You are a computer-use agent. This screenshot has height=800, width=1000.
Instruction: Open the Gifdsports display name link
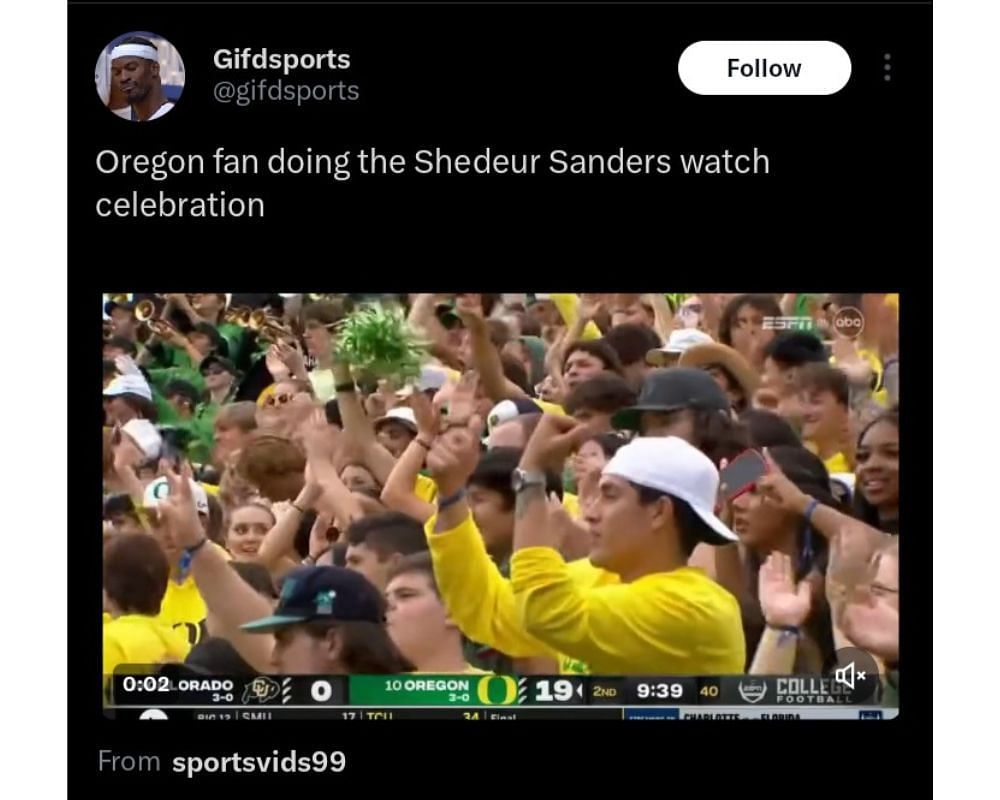(281, 59)
